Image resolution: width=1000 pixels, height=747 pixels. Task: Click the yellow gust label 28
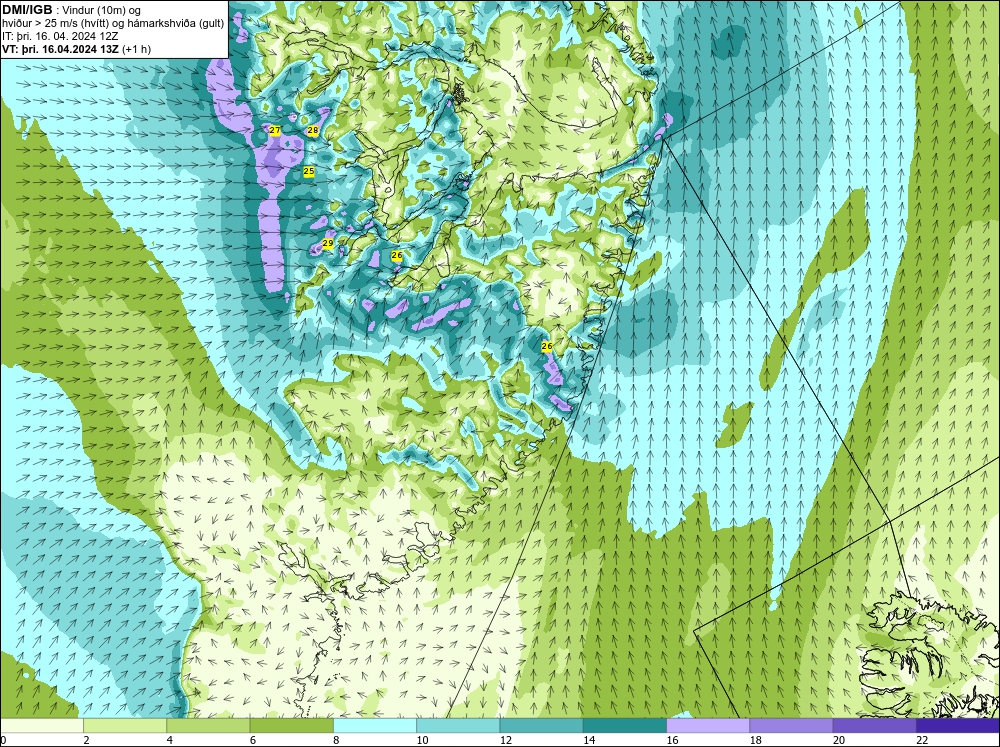tap(312, 130)
